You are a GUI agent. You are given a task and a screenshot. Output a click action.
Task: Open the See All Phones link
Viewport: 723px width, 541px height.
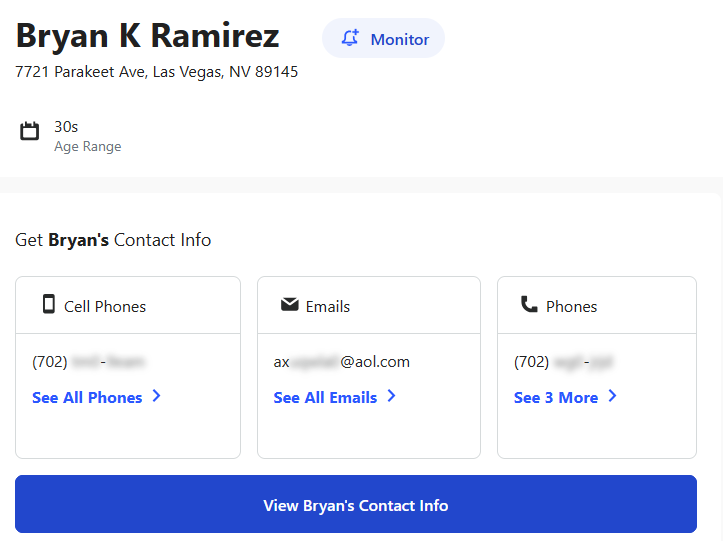tap(87, 398)
